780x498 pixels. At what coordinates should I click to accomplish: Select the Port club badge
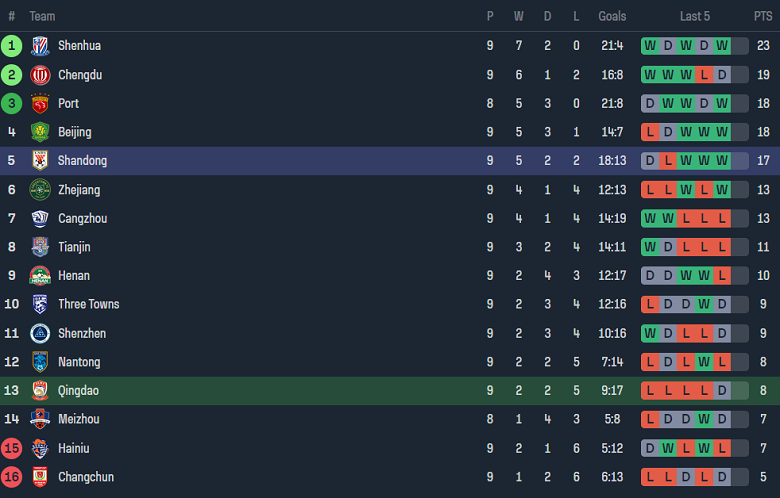tap(40, 104)
